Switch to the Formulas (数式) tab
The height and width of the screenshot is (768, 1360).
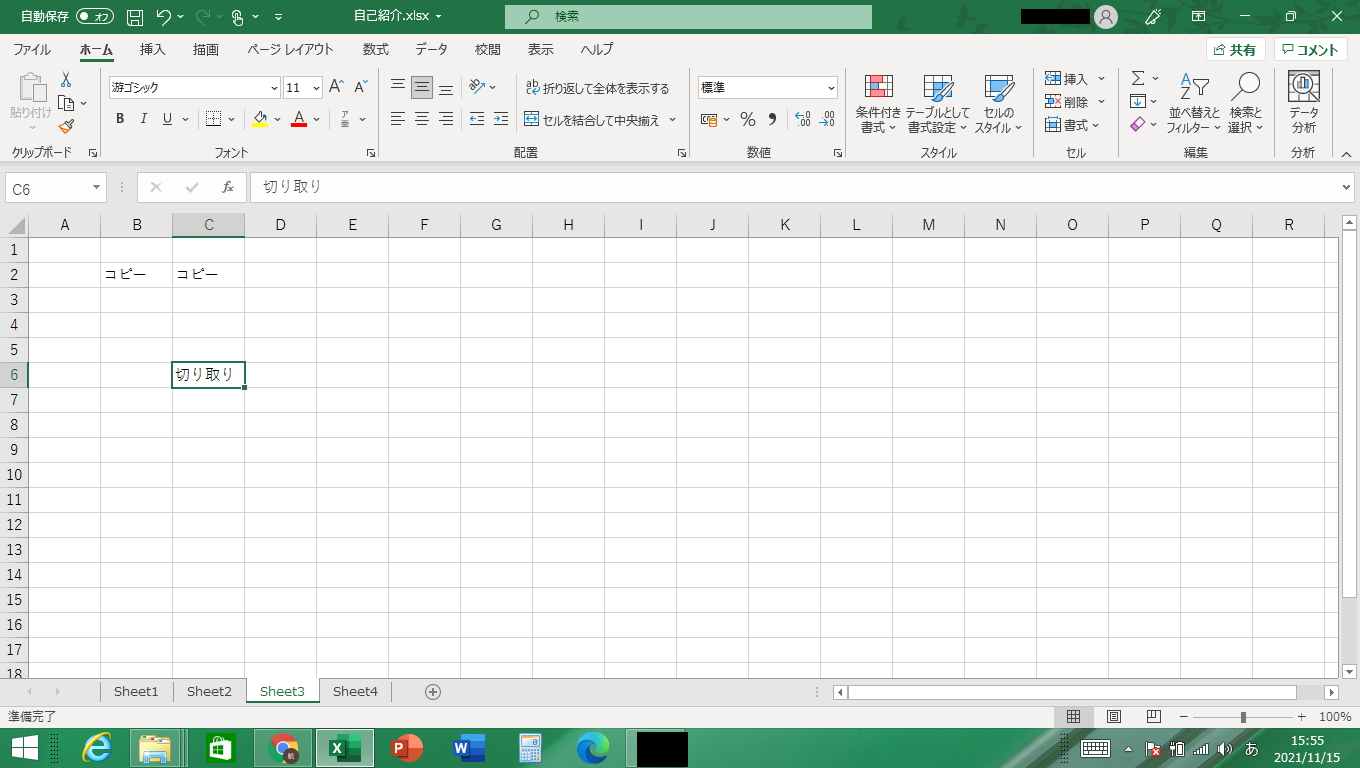click(x=376, y=49)
